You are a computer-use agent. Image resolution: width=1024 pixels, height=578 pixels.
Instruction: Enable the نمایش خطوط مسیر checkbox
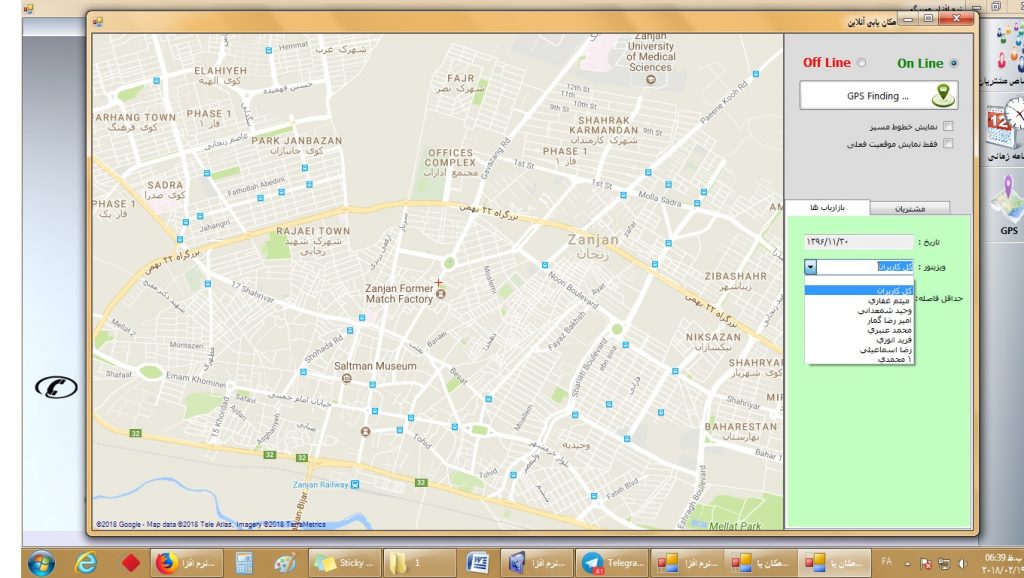click(x=948, y=126)
